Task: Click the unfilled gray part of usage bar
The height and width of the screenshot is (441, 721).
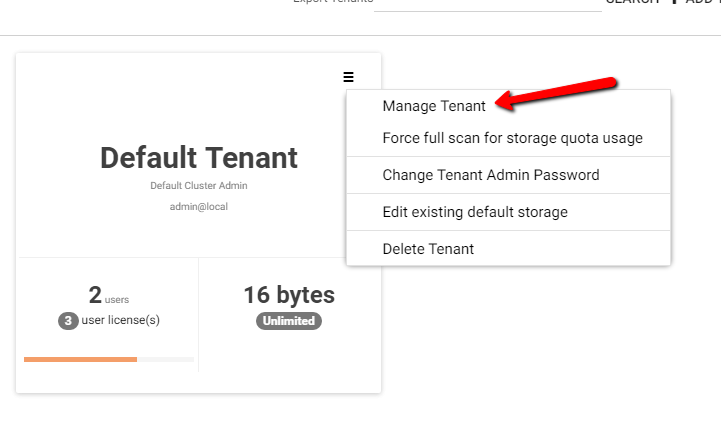Action: click(166, 360)
